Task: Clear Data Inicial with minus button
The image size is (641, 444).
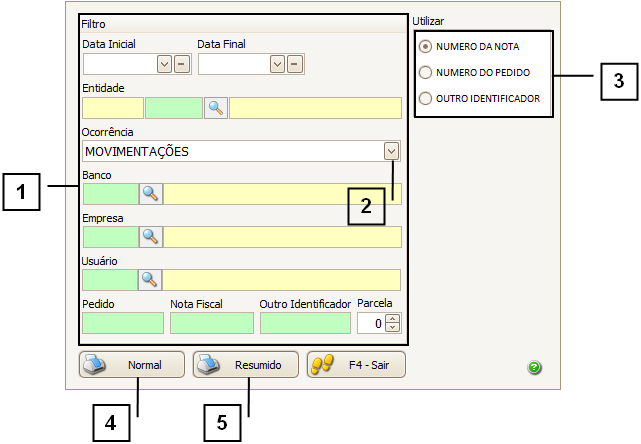Action: coord(181,65)
